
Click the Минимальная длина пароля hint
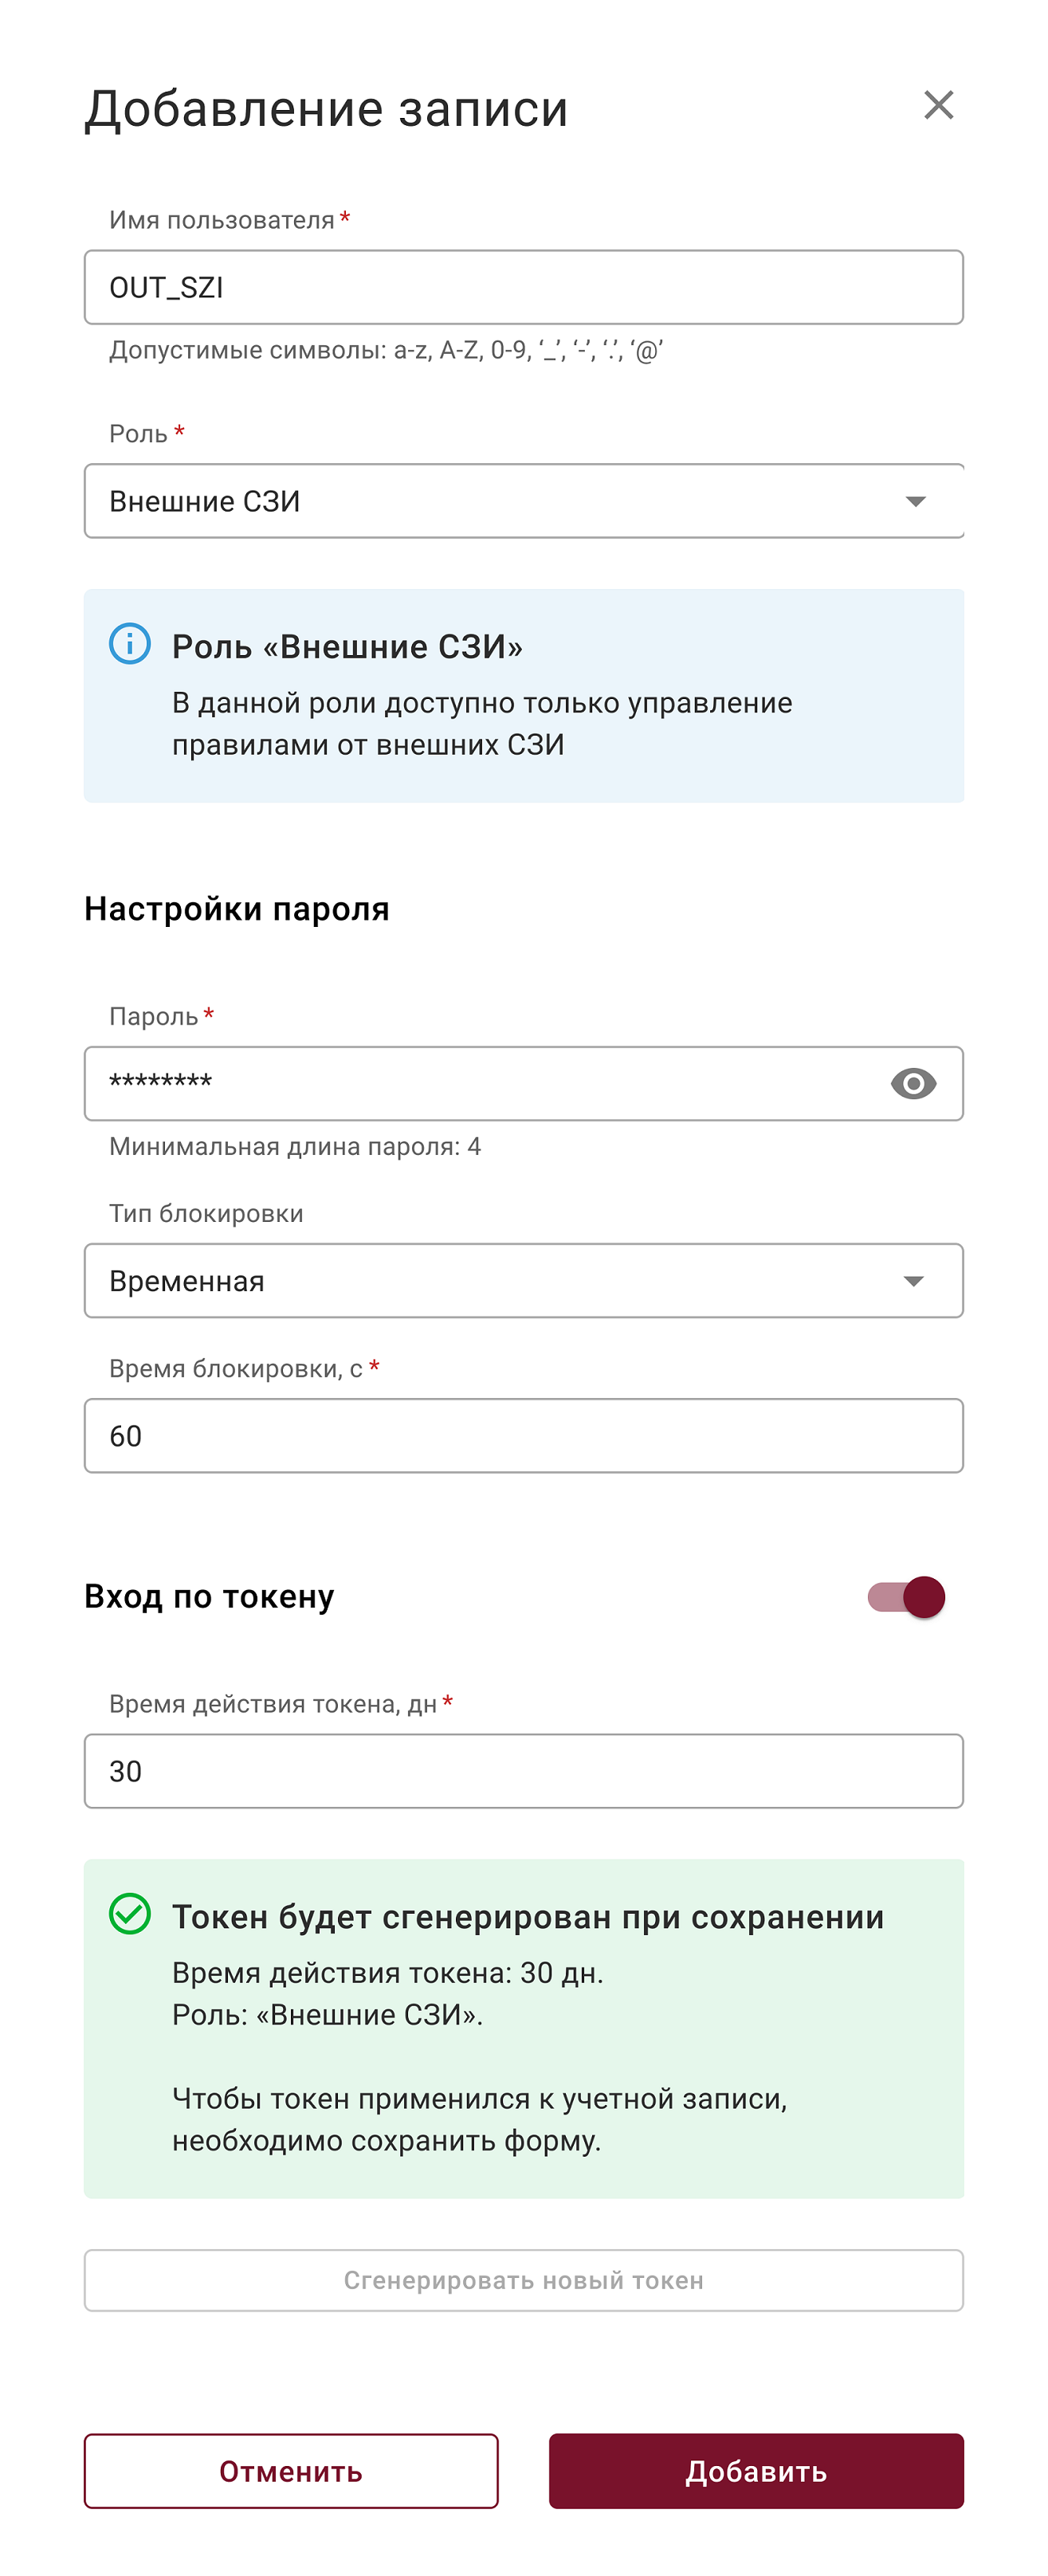[x=295, y=1146]
